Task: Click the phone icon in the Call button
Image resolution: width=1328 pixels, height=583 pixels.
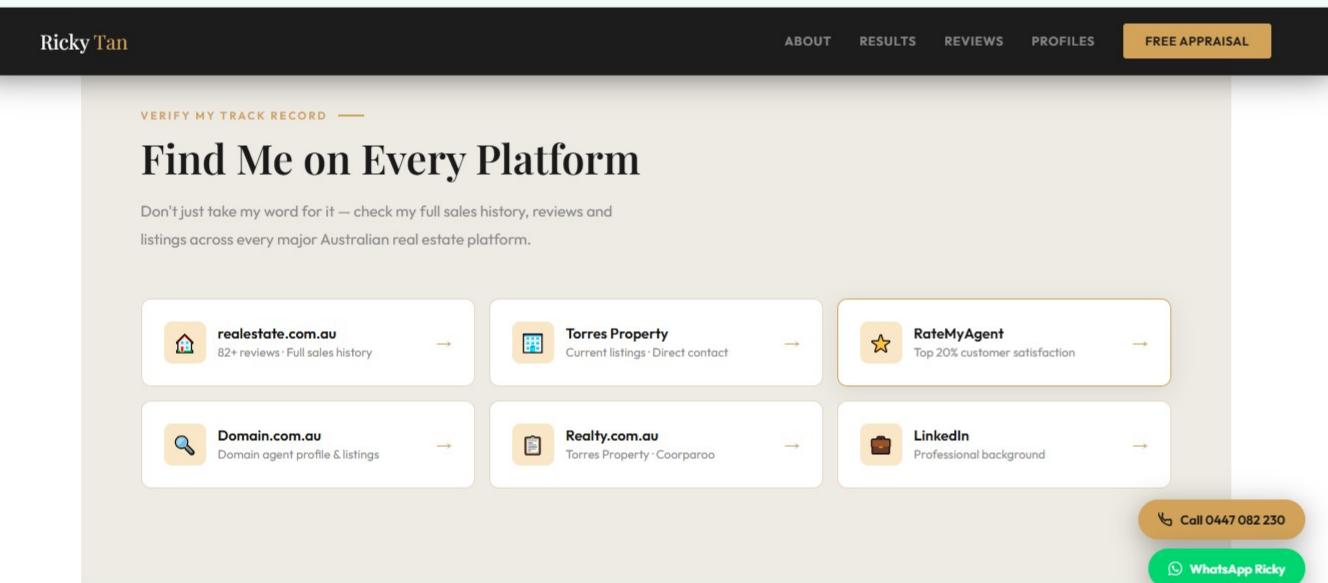Action: tap(1165, 519)
